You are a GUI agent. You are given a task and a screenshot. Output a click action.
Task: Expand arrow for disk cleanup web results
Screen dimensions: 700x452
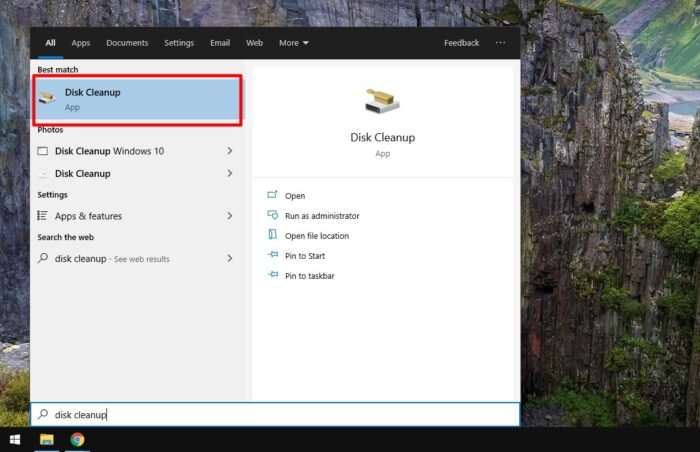point(229,258)
